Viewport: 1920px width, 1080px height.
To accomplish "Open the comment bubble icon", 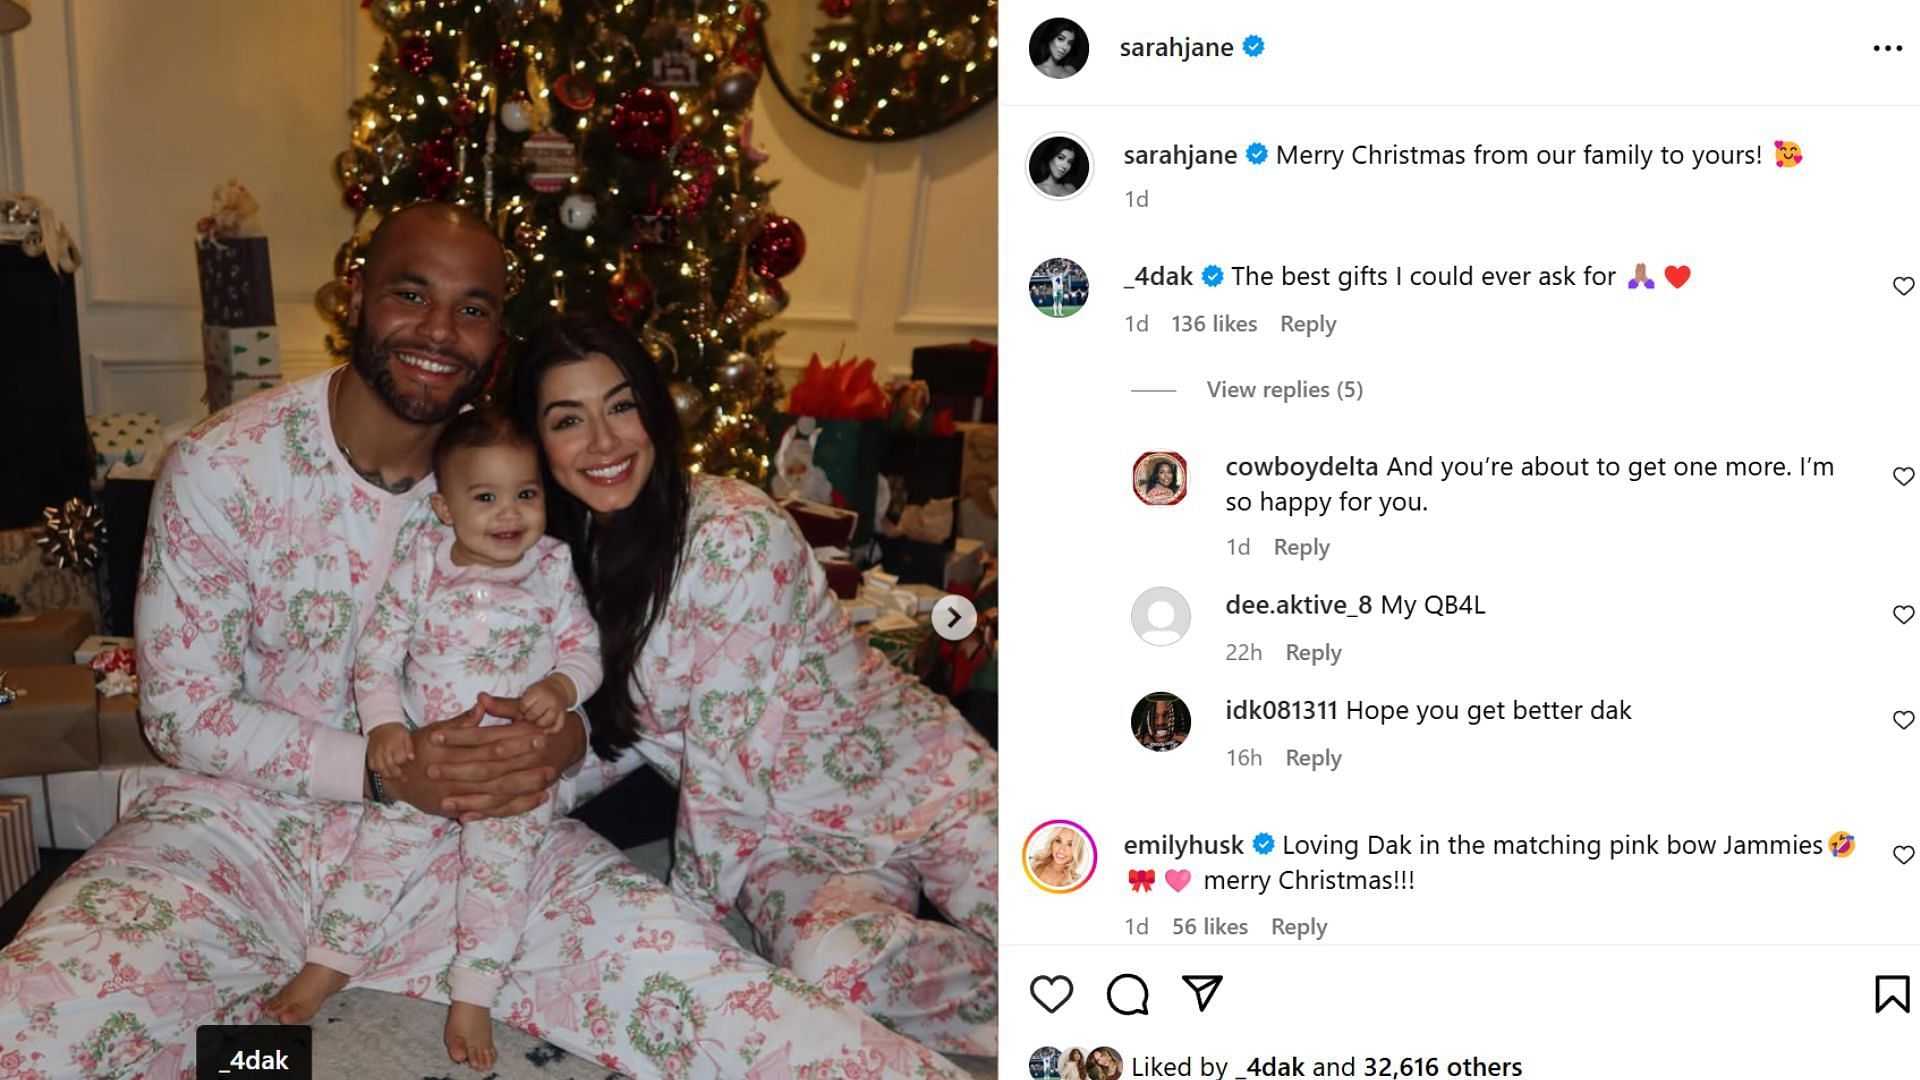I will point(1127,994).
